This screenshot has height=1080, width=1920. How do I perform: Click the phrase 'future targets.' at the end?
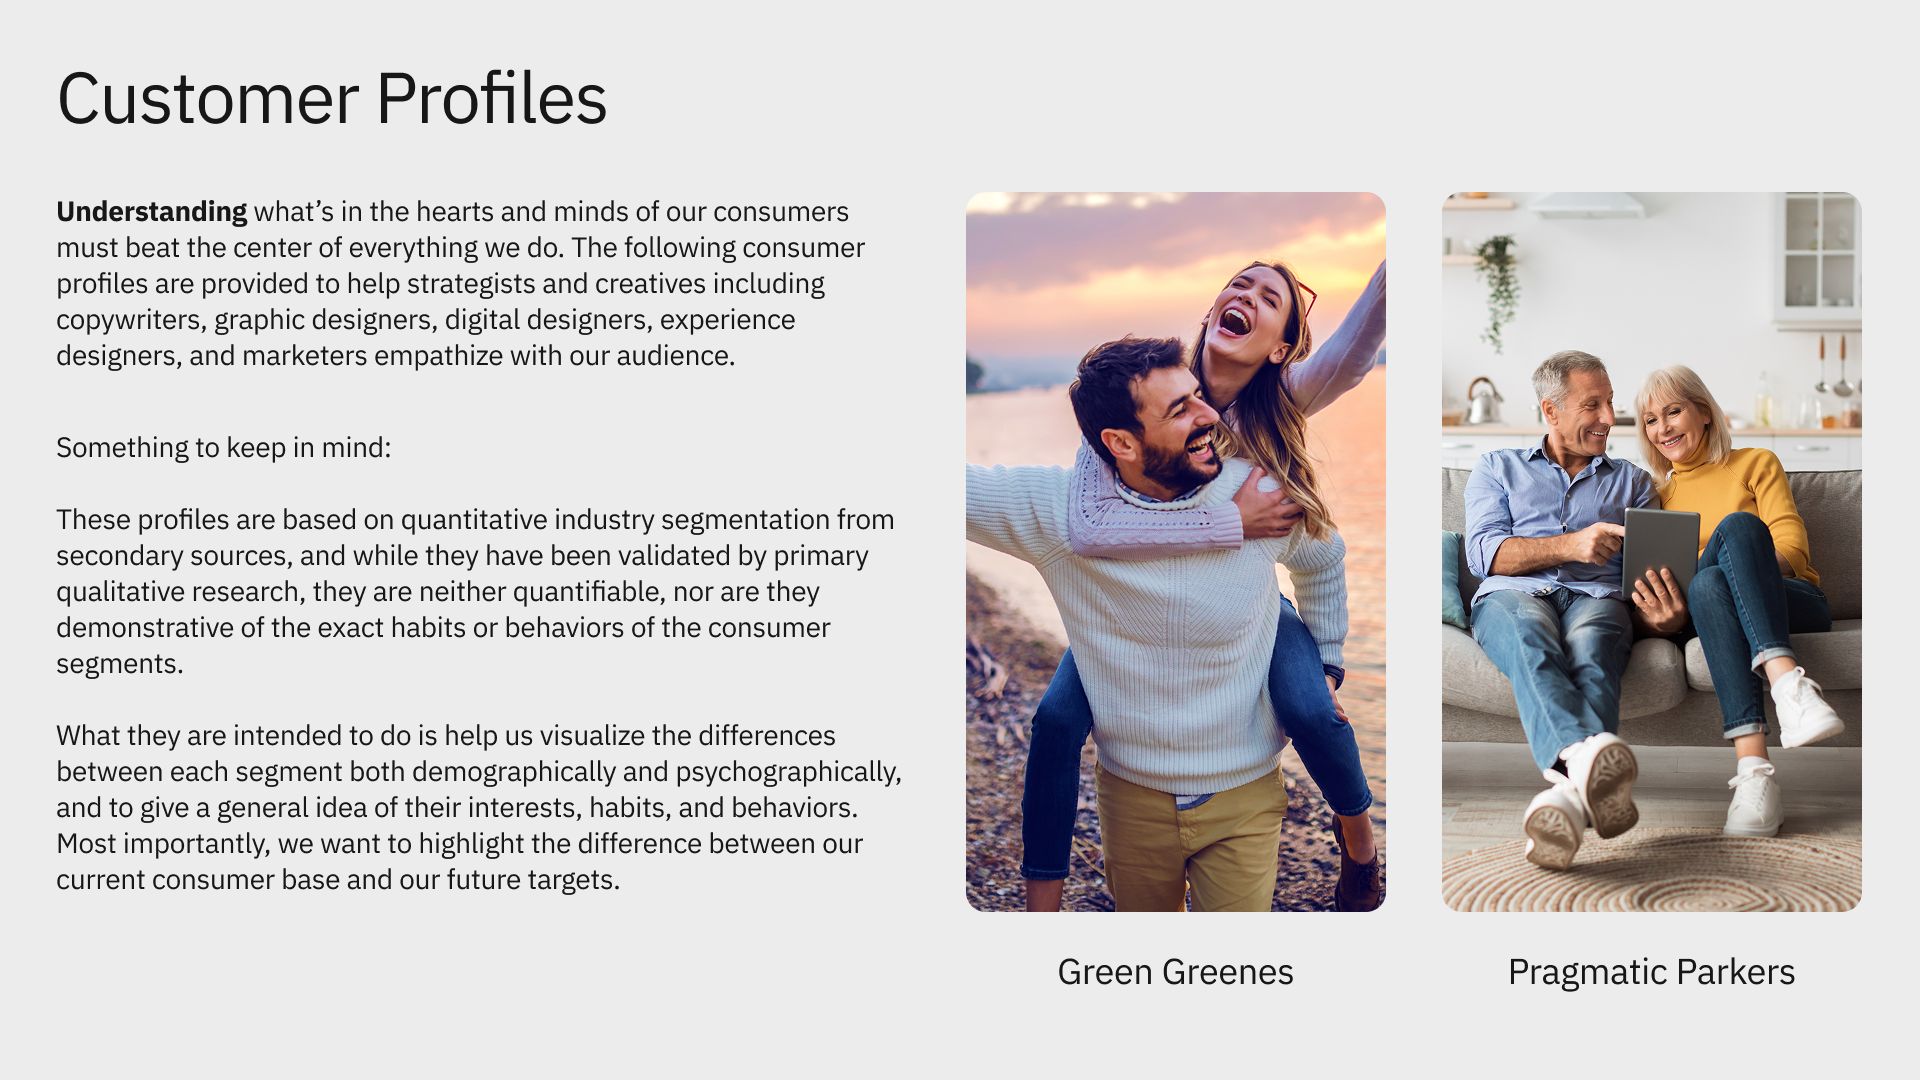[x=533, y=880]
